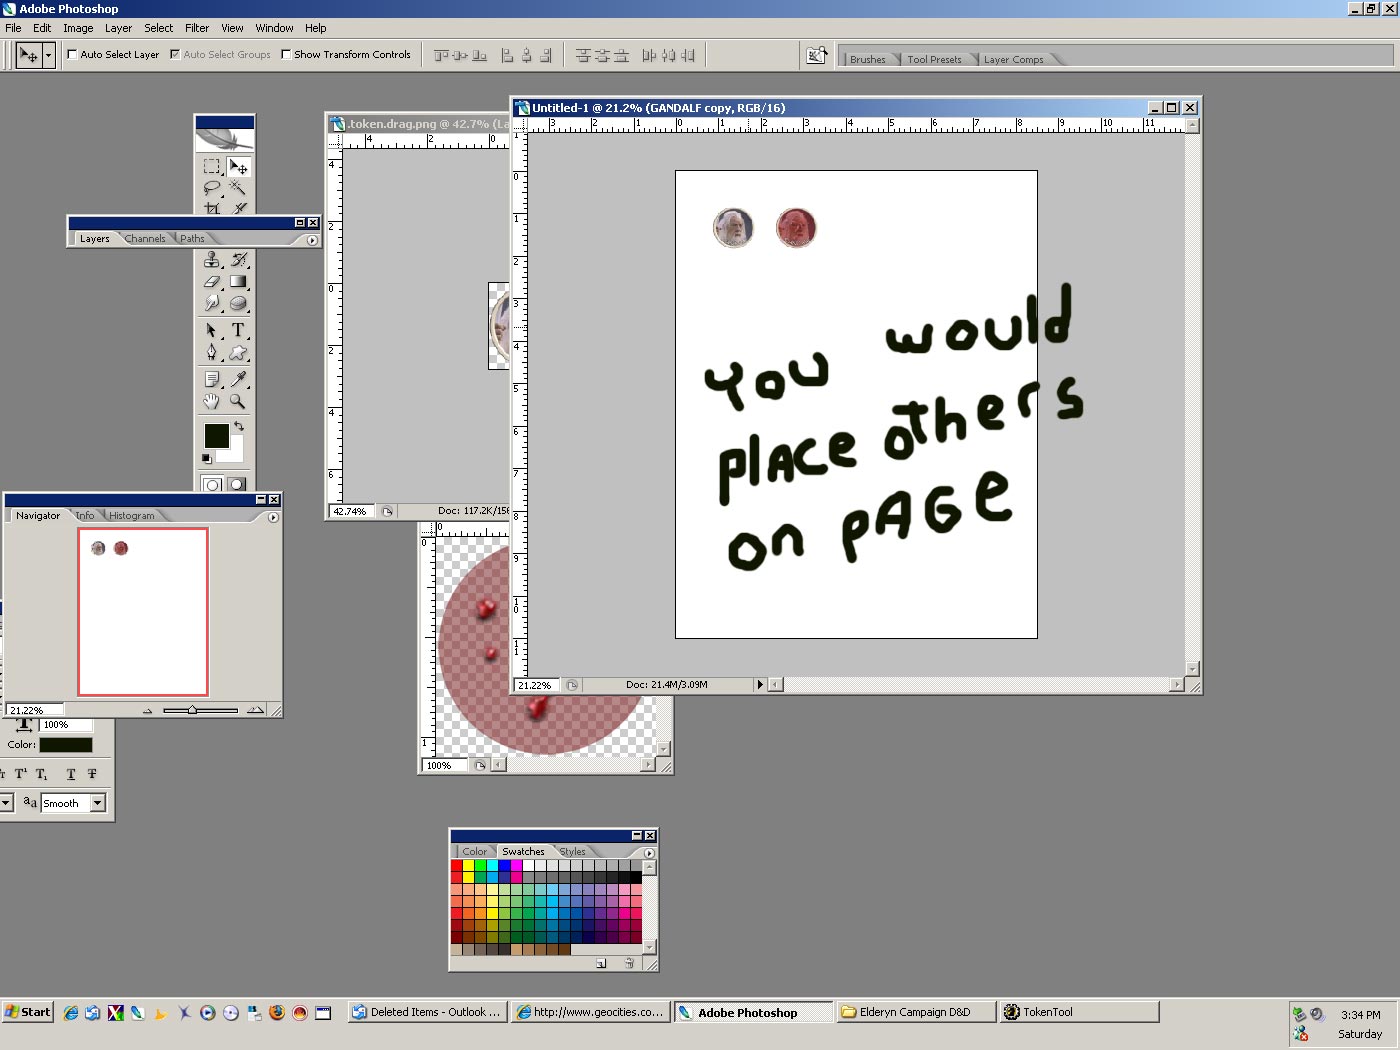
Task: Check Show Transform Controls
Action: pos(287,55)
